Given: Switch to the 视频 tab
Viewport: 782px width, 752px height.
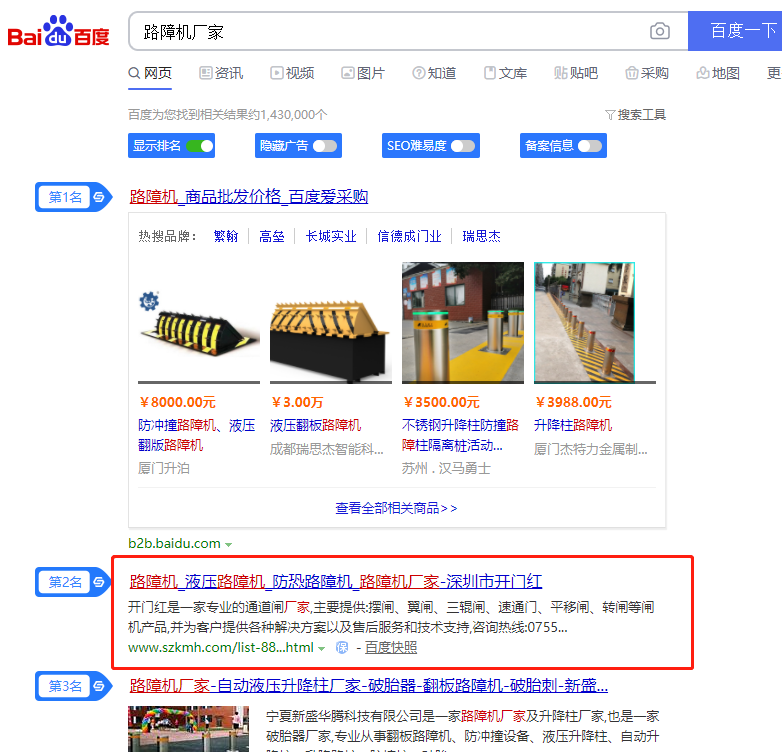Looking at the screenshot, I should (292, 73).
